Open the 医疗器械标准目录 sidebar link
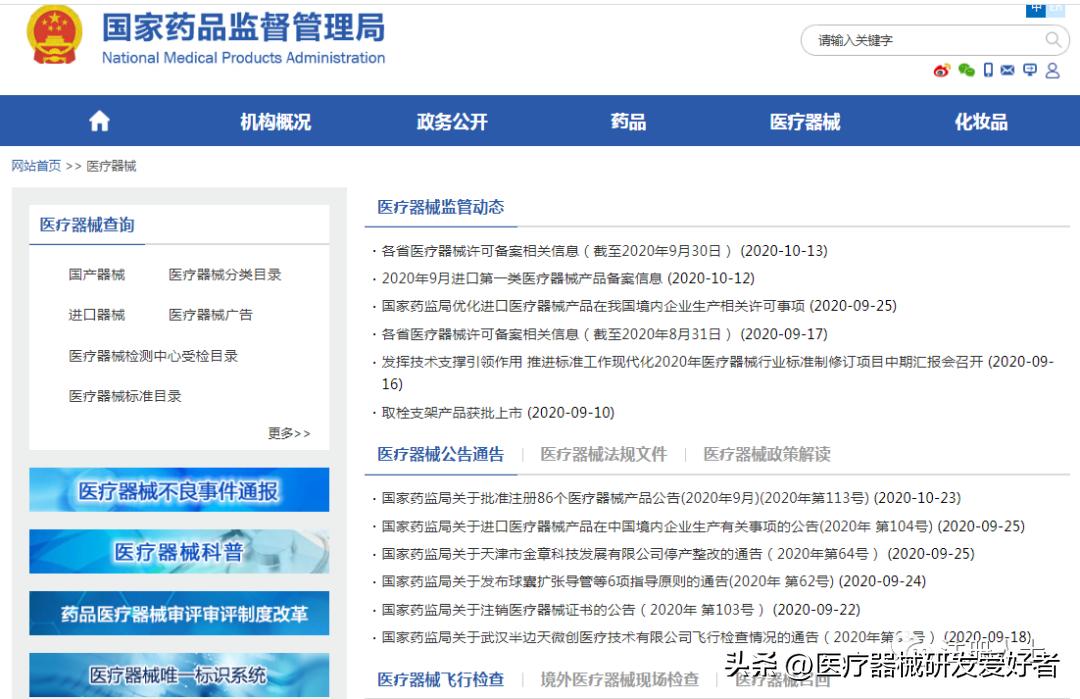The width and height of the screenshot is (1080, 699). 127,395
